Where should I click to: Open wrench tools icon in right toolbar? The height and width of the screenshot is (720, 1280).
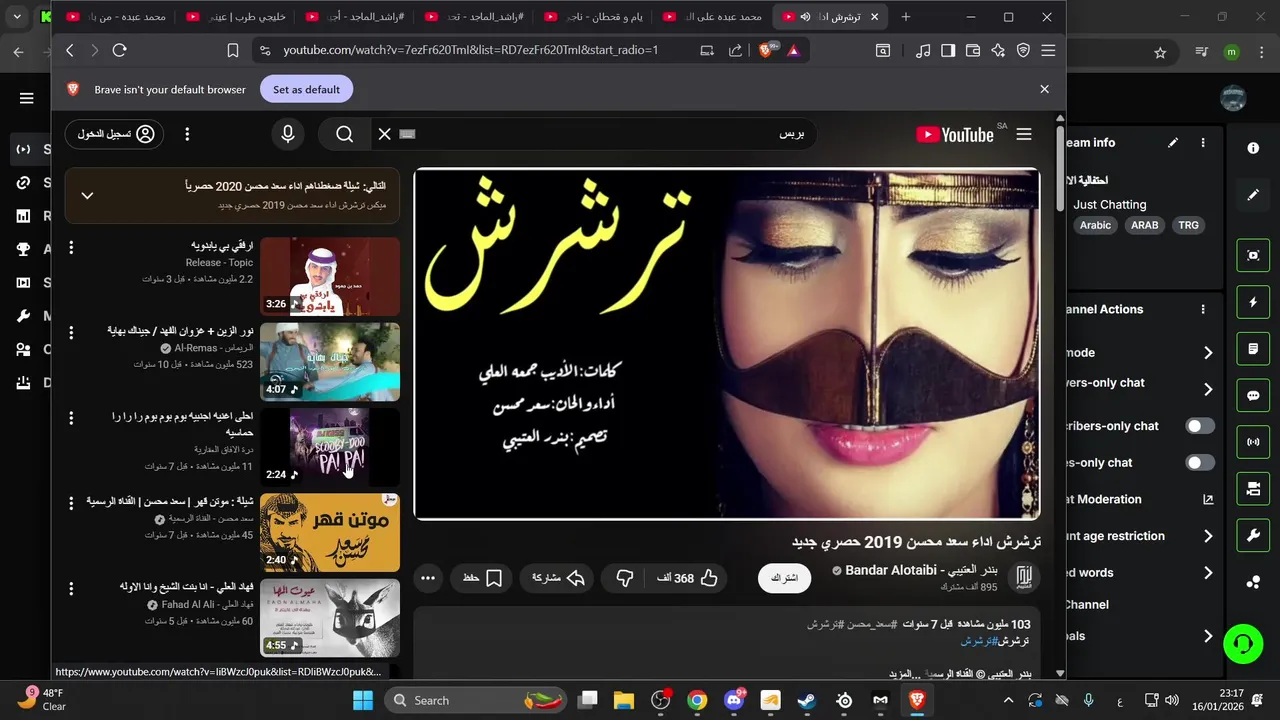tap(1253, 535)
